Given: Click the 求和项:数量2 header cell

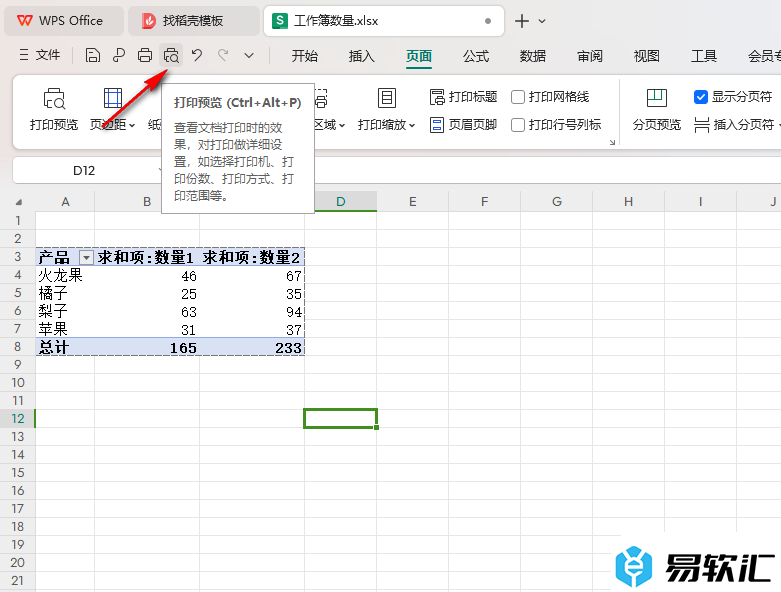Looking at the screenshot, I should (252, 257).
